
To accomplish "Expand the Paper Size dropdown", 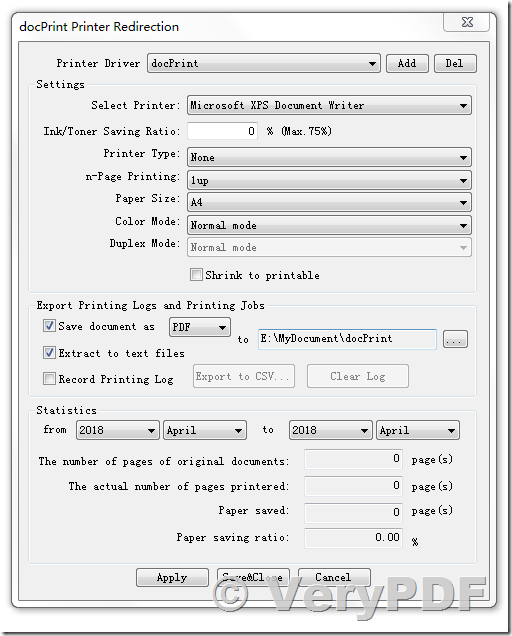I will 329,202.
